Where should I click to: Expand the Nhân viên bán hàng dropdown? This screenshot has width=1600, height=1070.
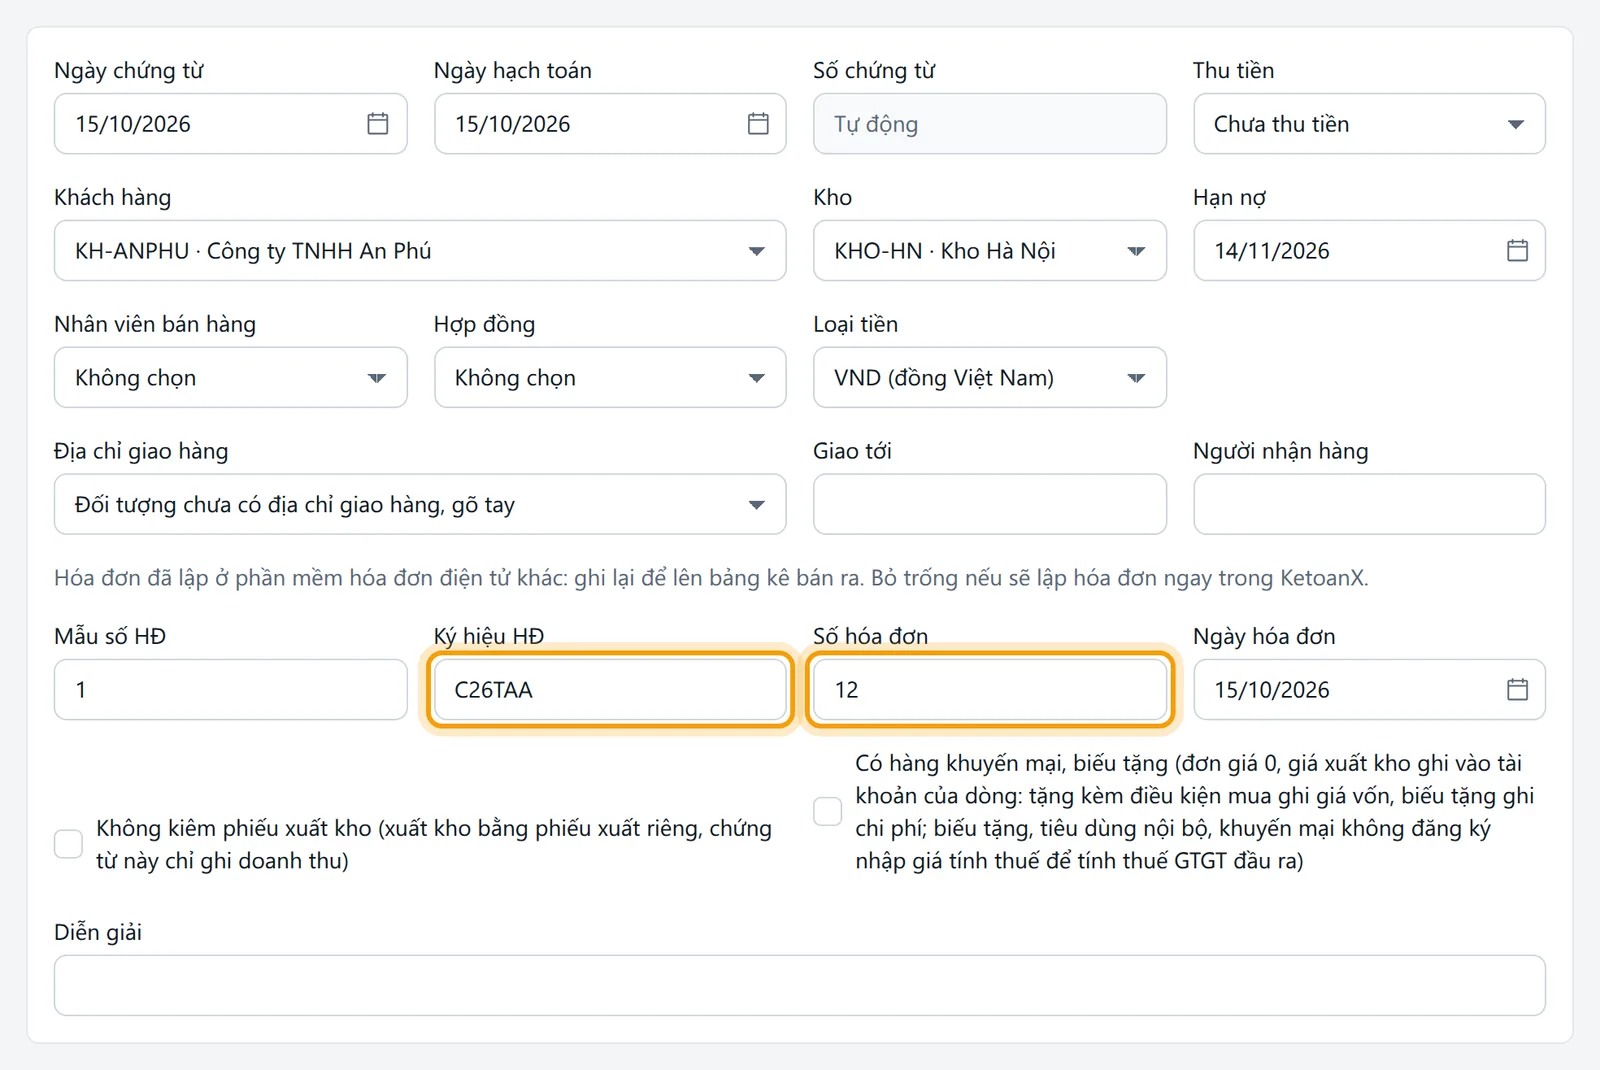230,377
